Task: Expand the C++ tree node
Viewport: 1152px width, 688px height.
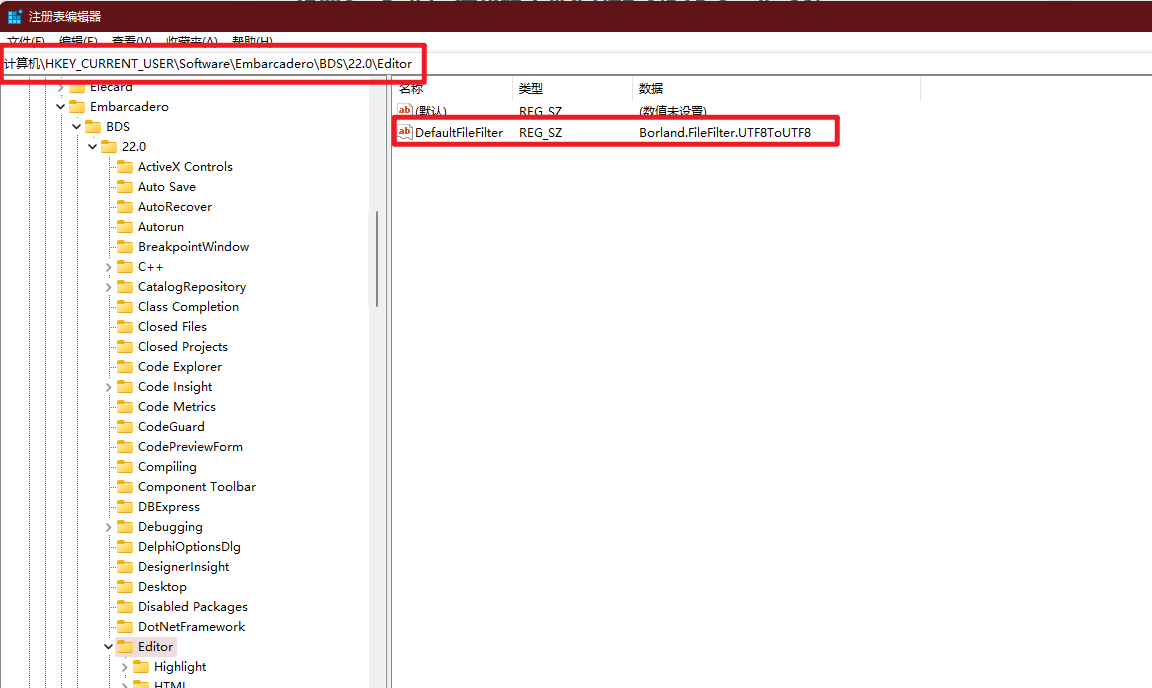Action: click(108, 266)
